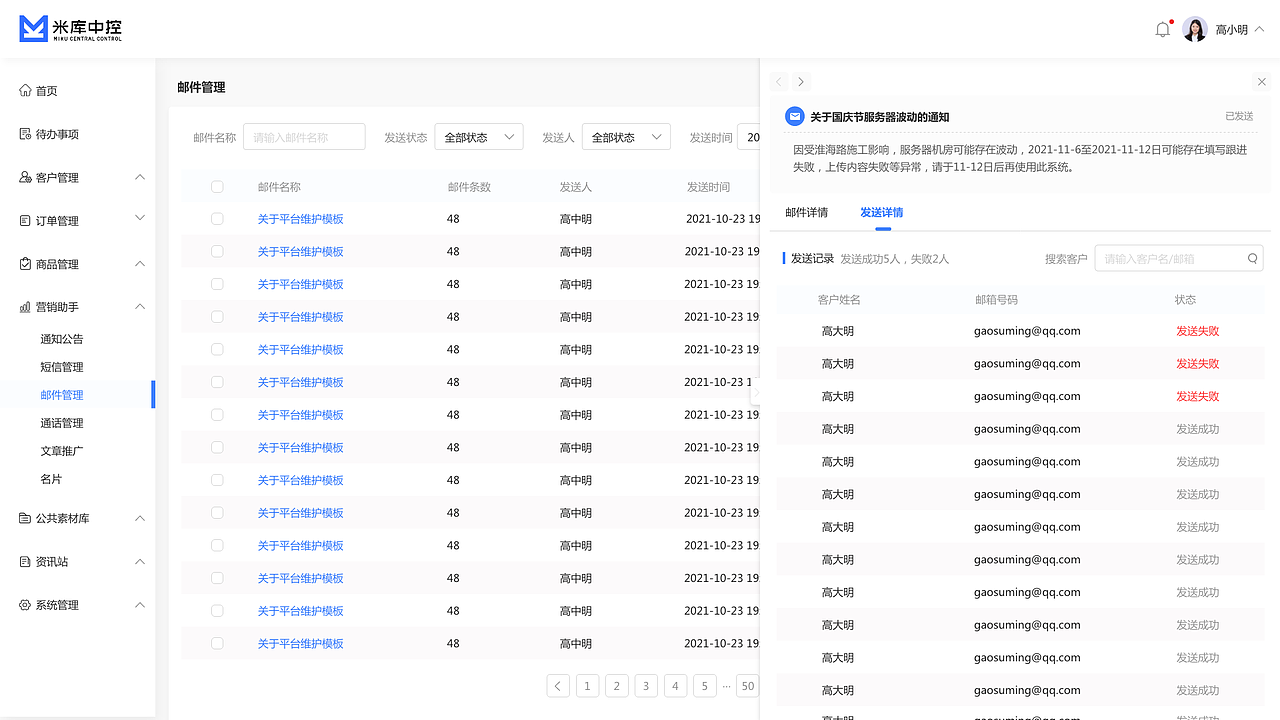The width and height of the screenshot is (1280, 720).
Task: Expand the 高小明 account dropdown arrow
Action: [1259, 29]
